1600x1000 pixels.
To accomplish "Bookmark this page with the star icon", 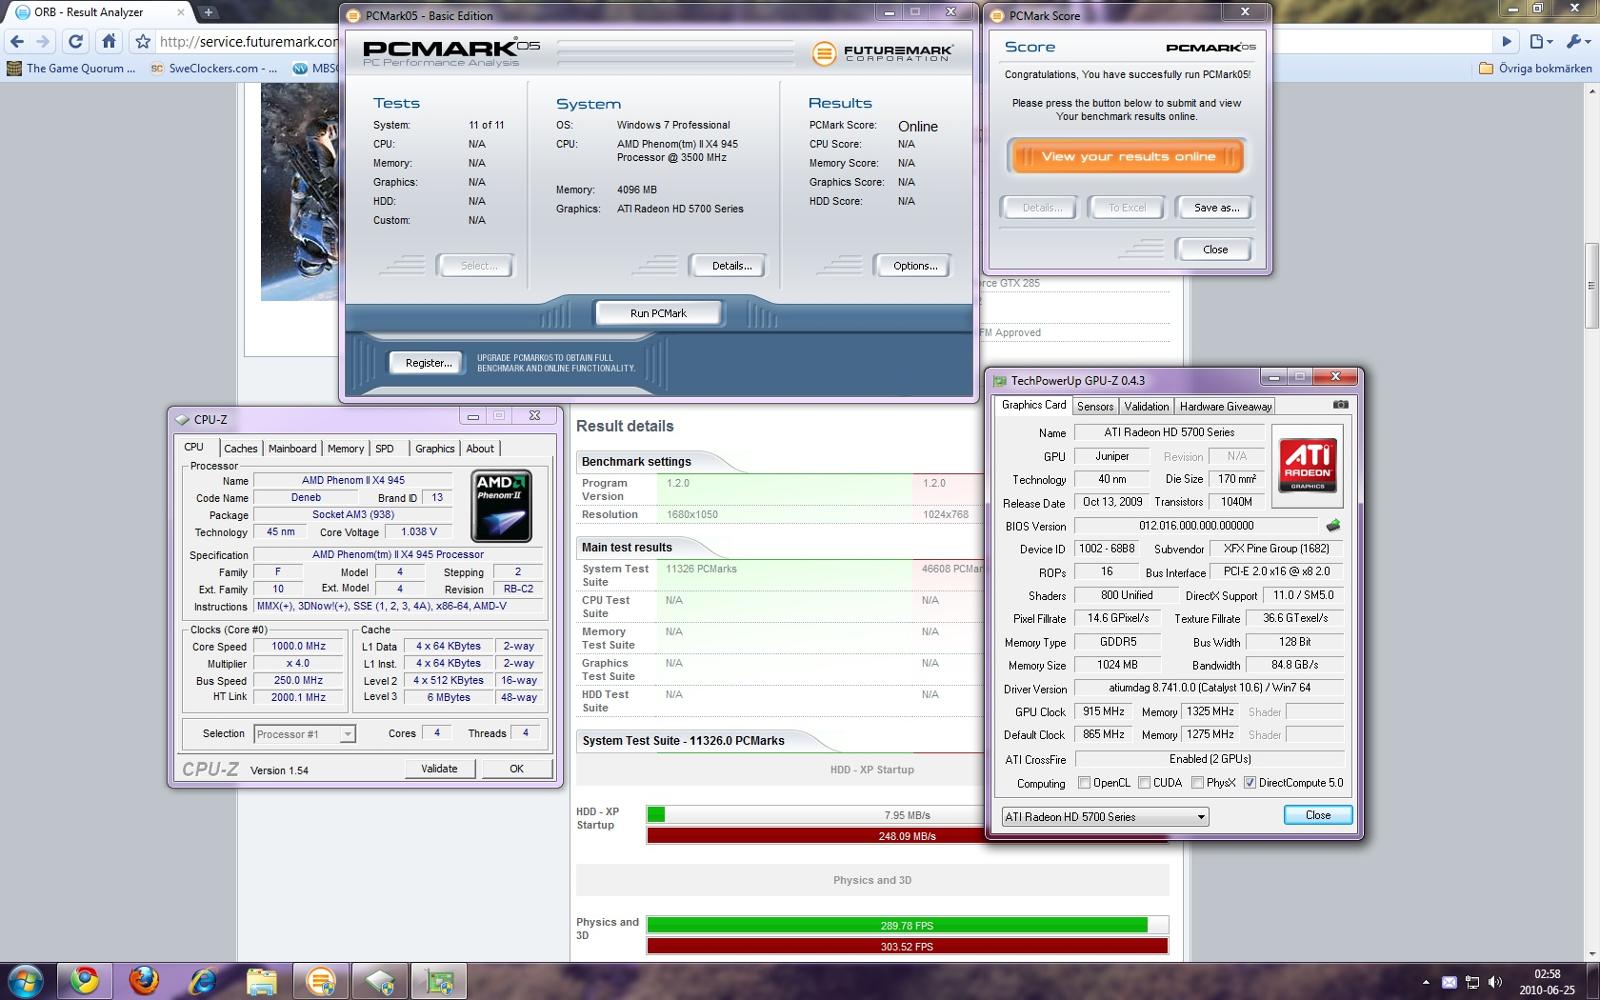I will point(143,42).
